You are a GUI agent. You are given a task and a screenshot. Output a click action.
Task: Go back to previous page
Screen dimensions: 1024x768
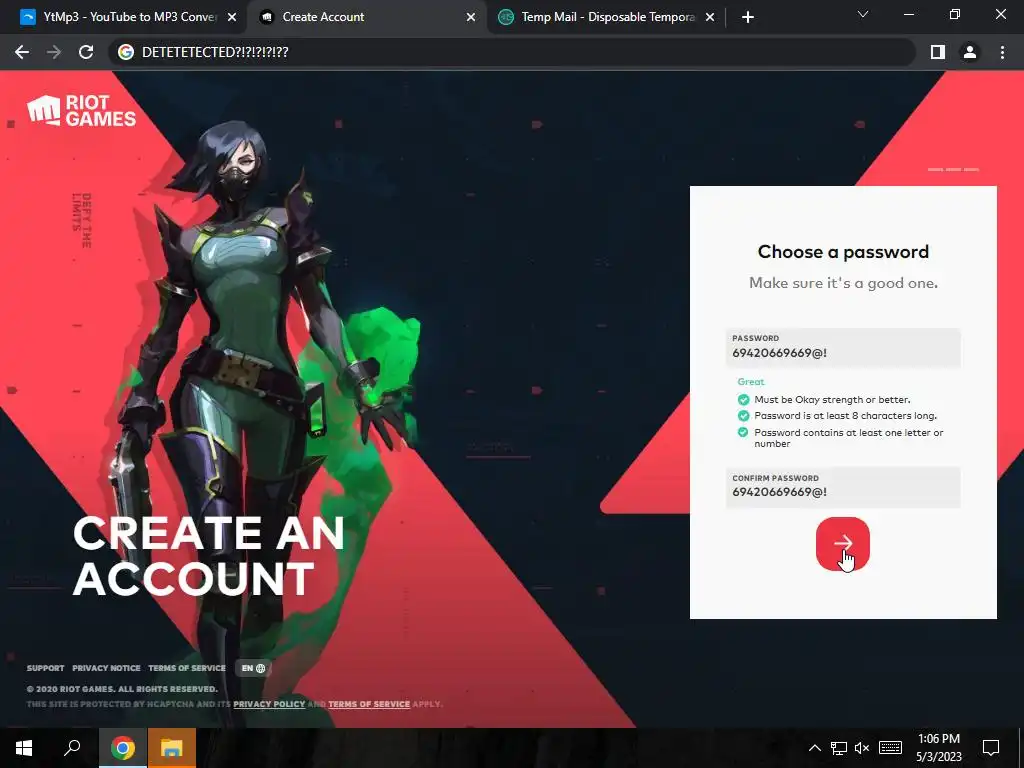[x=22, y=52]
